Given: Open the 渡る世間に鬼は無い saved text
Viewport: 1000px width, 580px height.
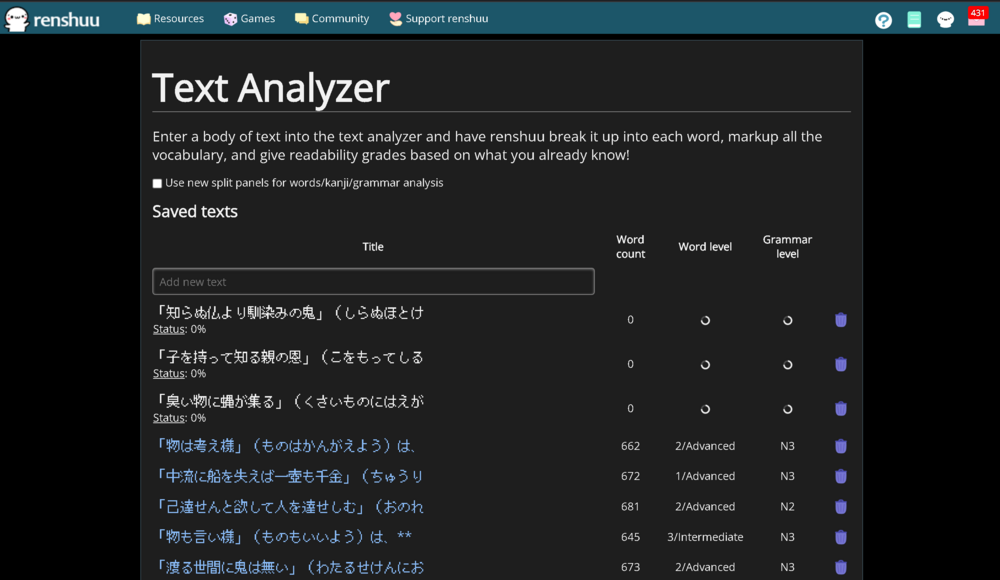Looking at the screenshot, I should click(289, 567).
